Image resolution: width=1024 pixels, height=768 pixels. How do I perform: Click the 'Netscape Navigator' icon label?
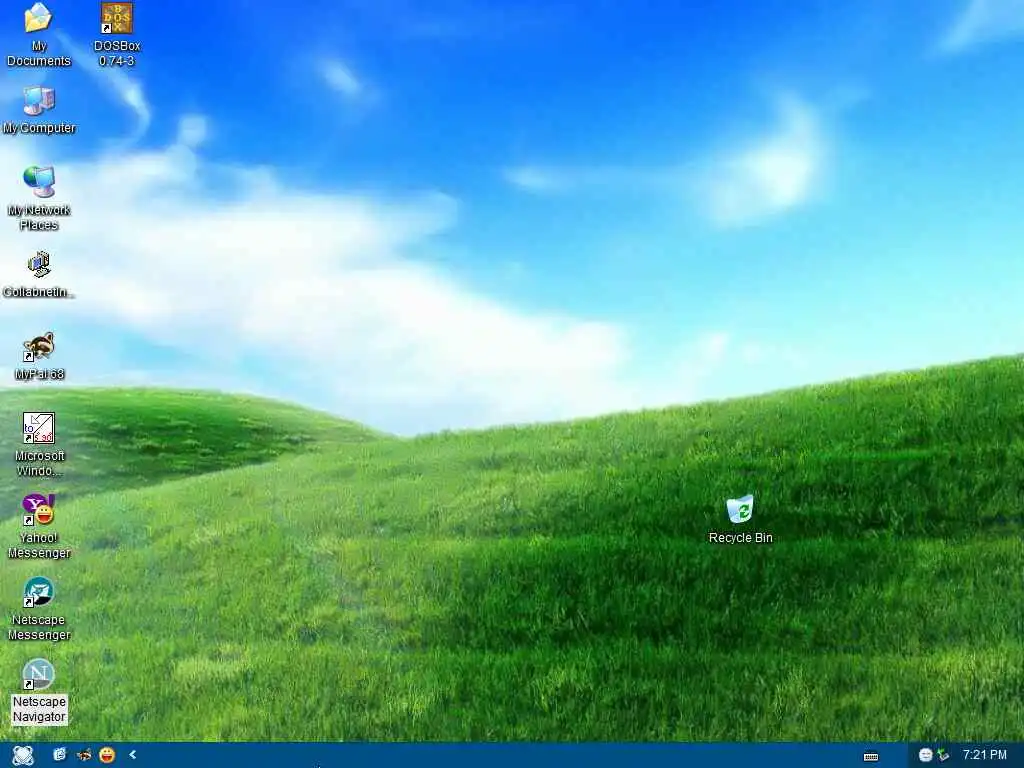click(x=39, y=709)
